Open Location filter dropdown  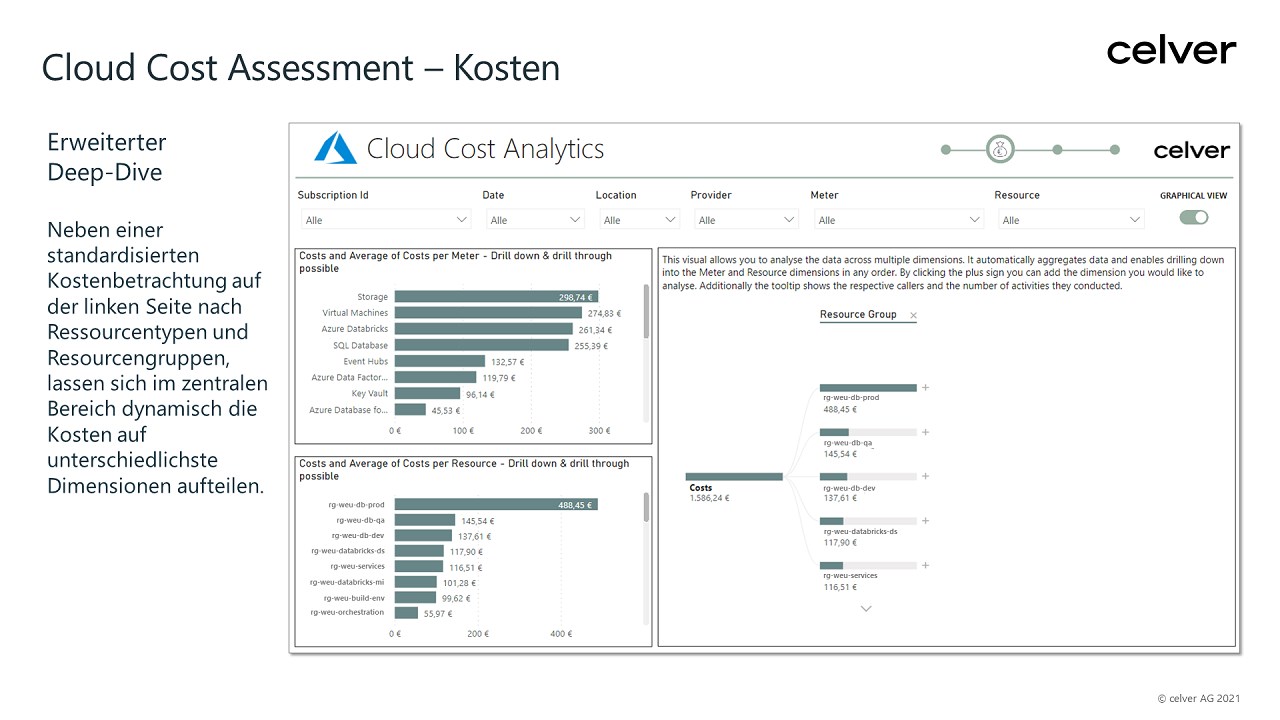pyautogui.click(x=639, y=220)
